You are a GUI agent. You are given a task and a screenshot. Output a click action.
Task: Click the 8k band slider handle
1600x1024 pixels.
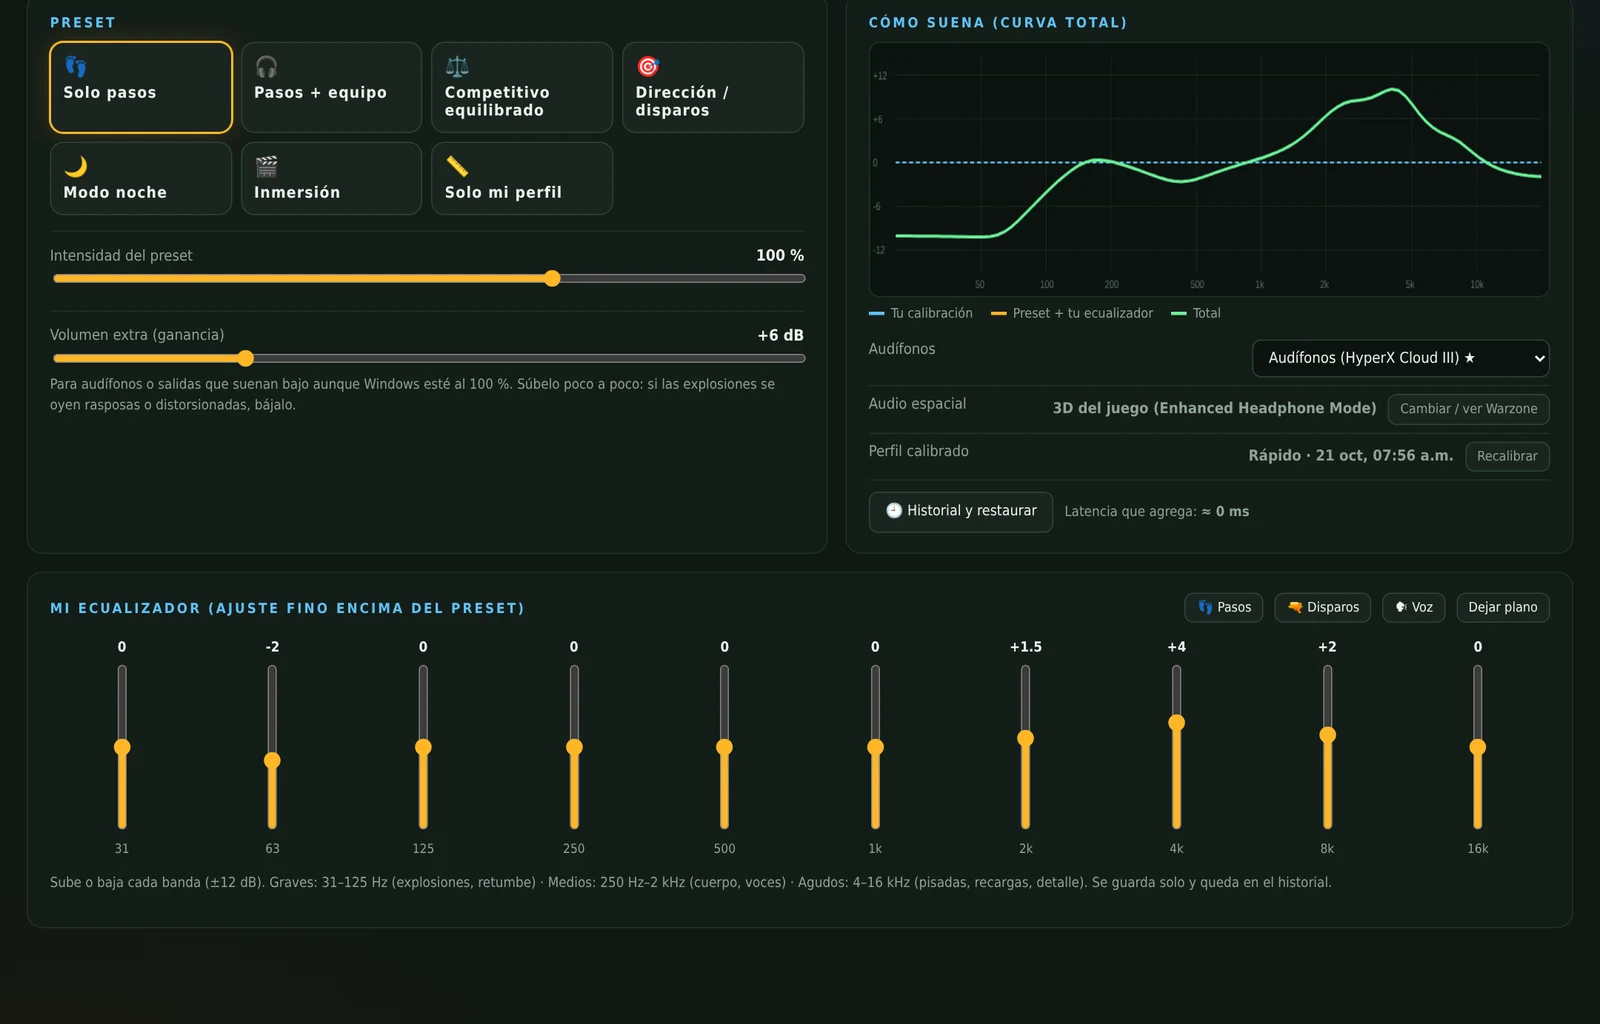tap(1327, 735)
